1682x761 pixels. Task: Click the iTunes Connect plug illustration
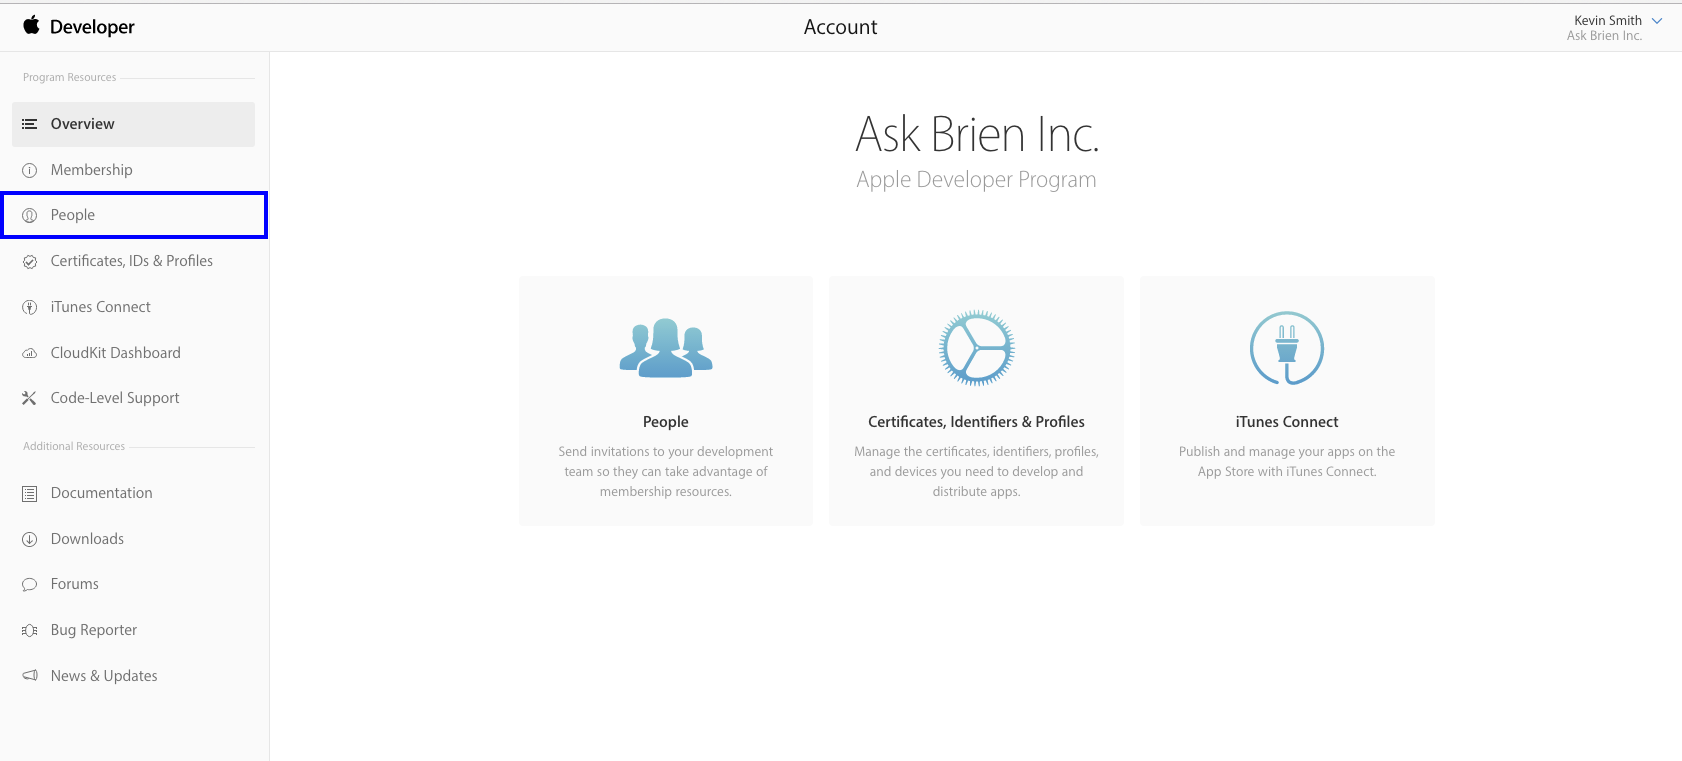1287,348
